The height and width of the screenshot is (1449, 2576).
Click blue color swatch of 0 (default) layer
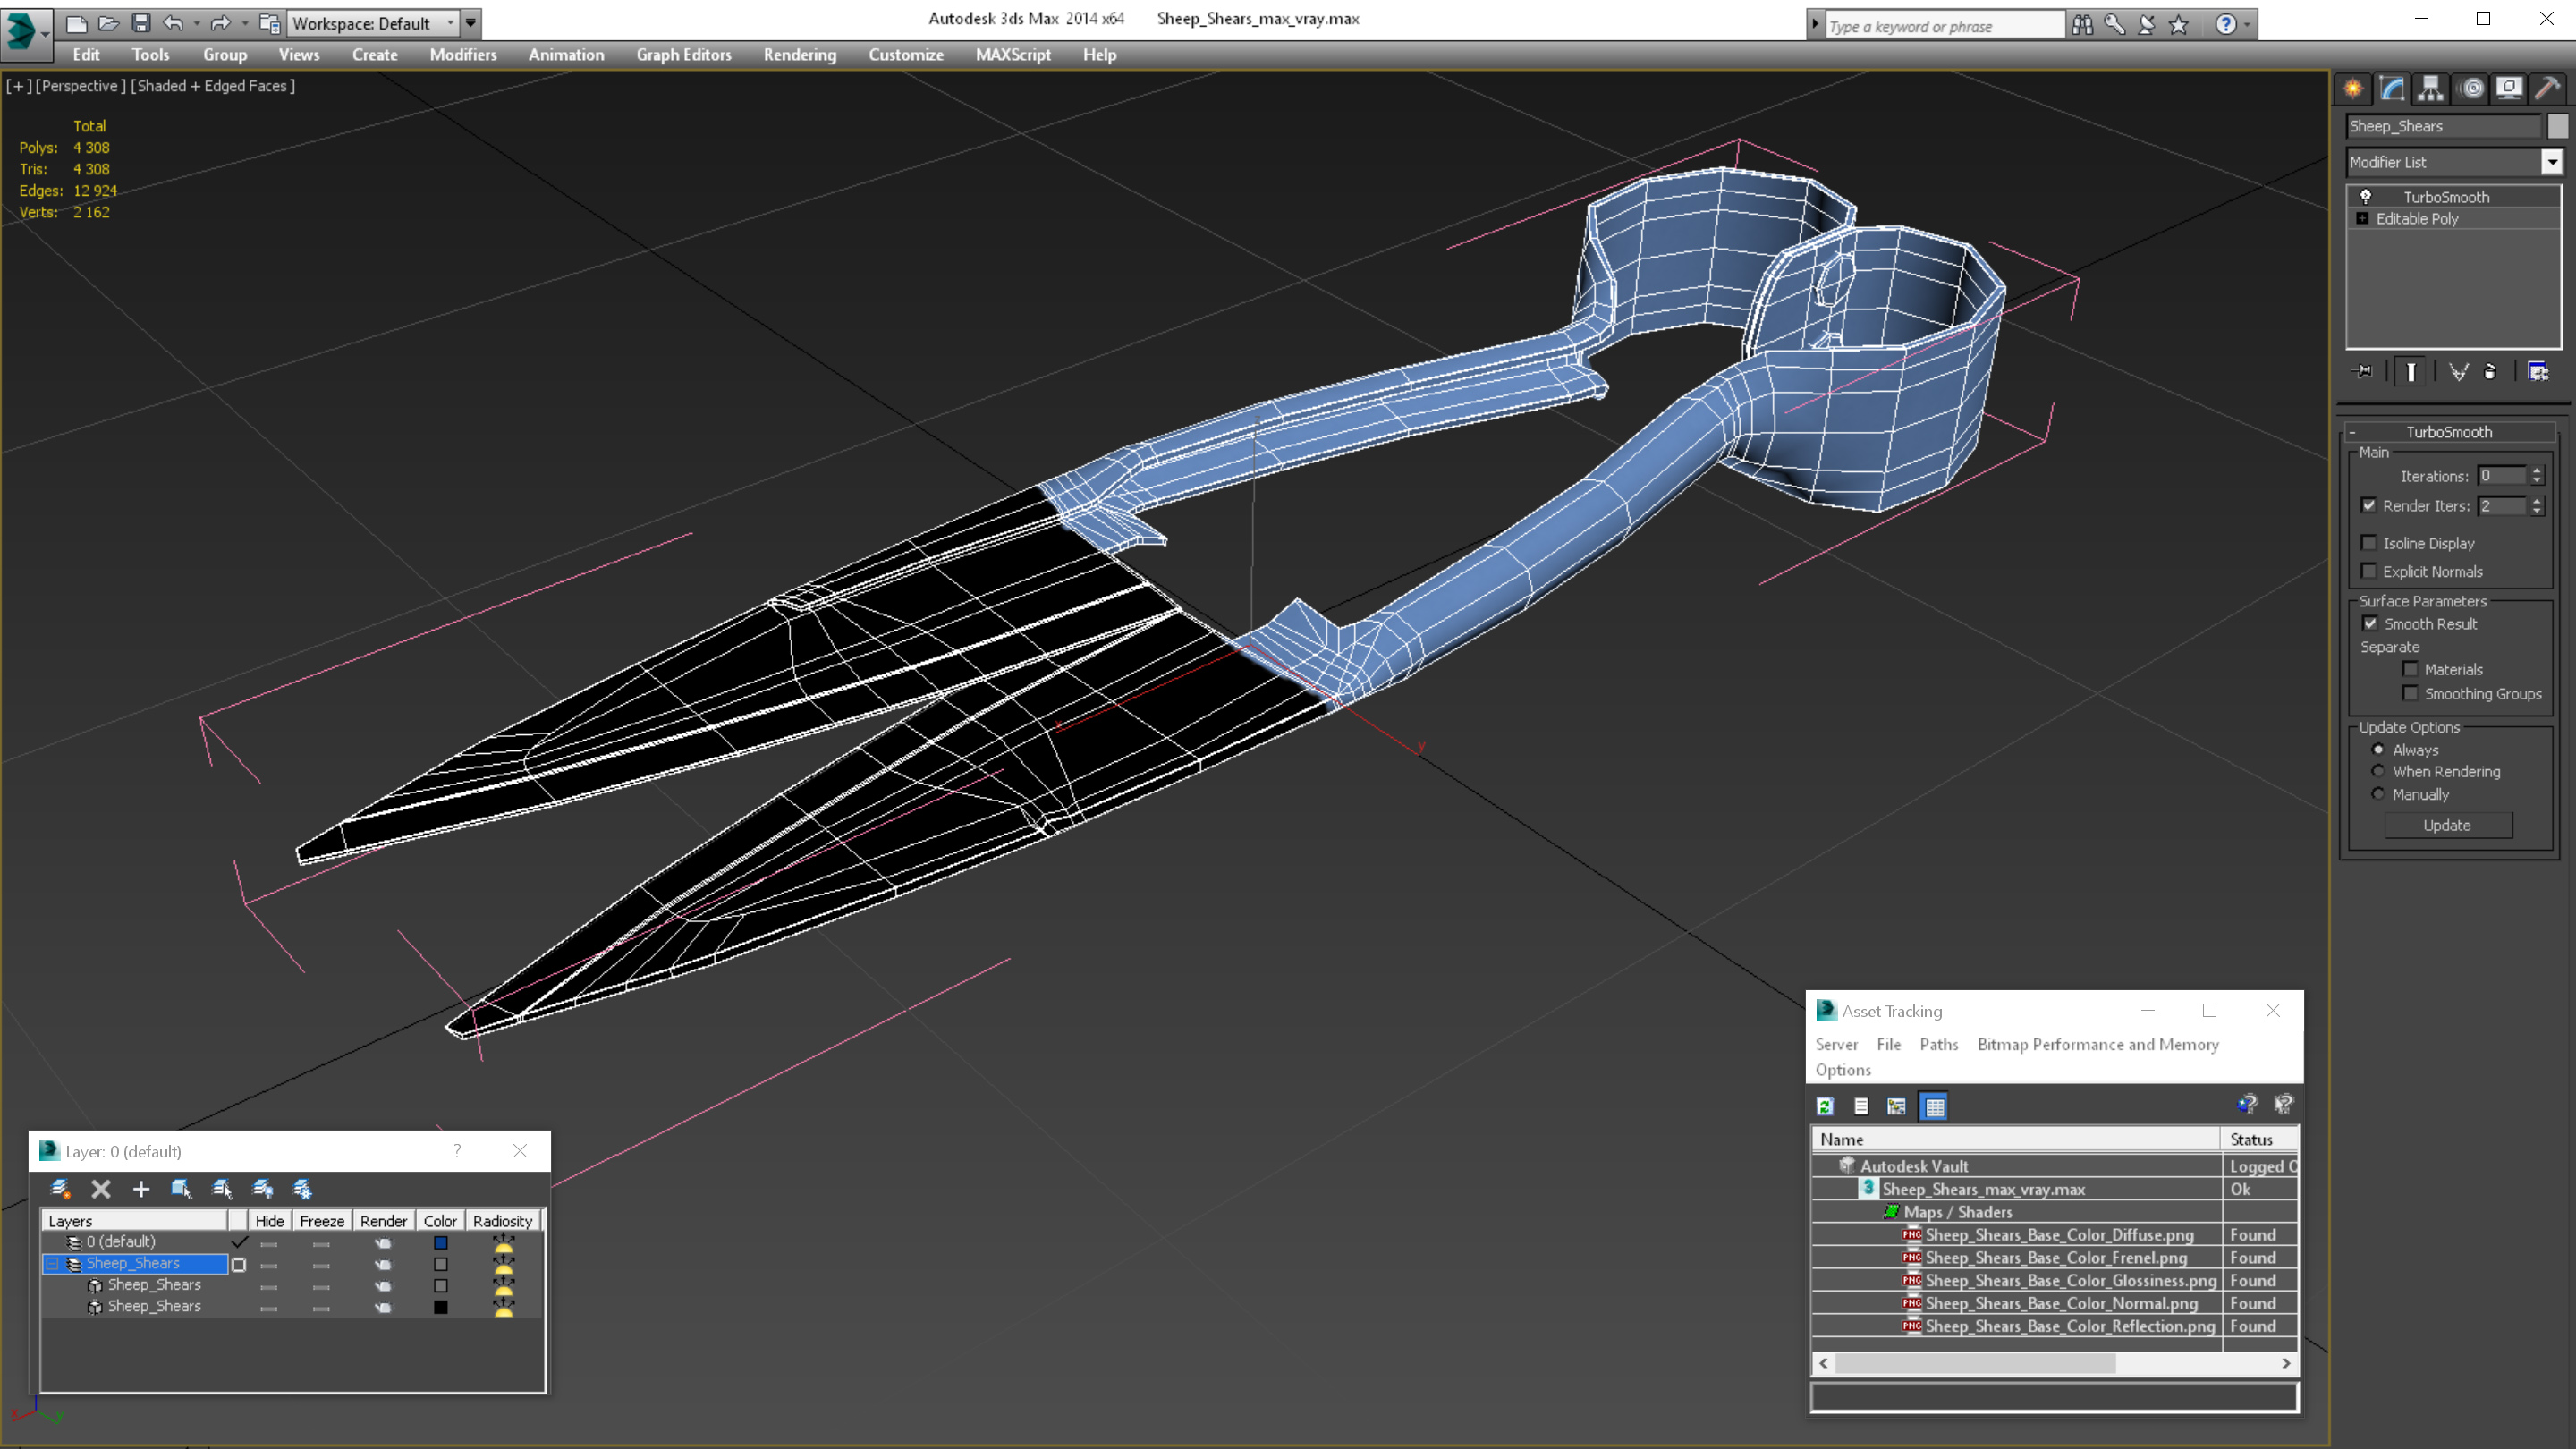point(440,1242)
